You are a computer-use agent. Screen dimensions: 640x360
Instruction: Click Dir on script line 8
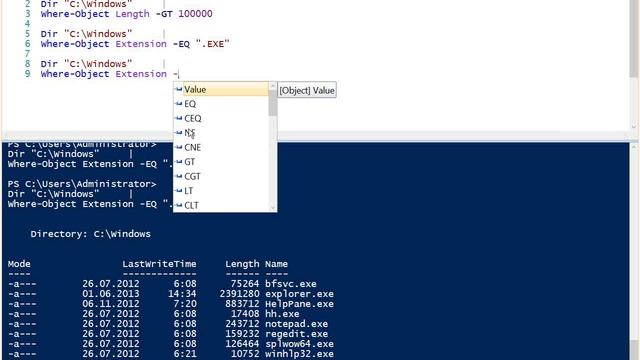coord(49,64)
